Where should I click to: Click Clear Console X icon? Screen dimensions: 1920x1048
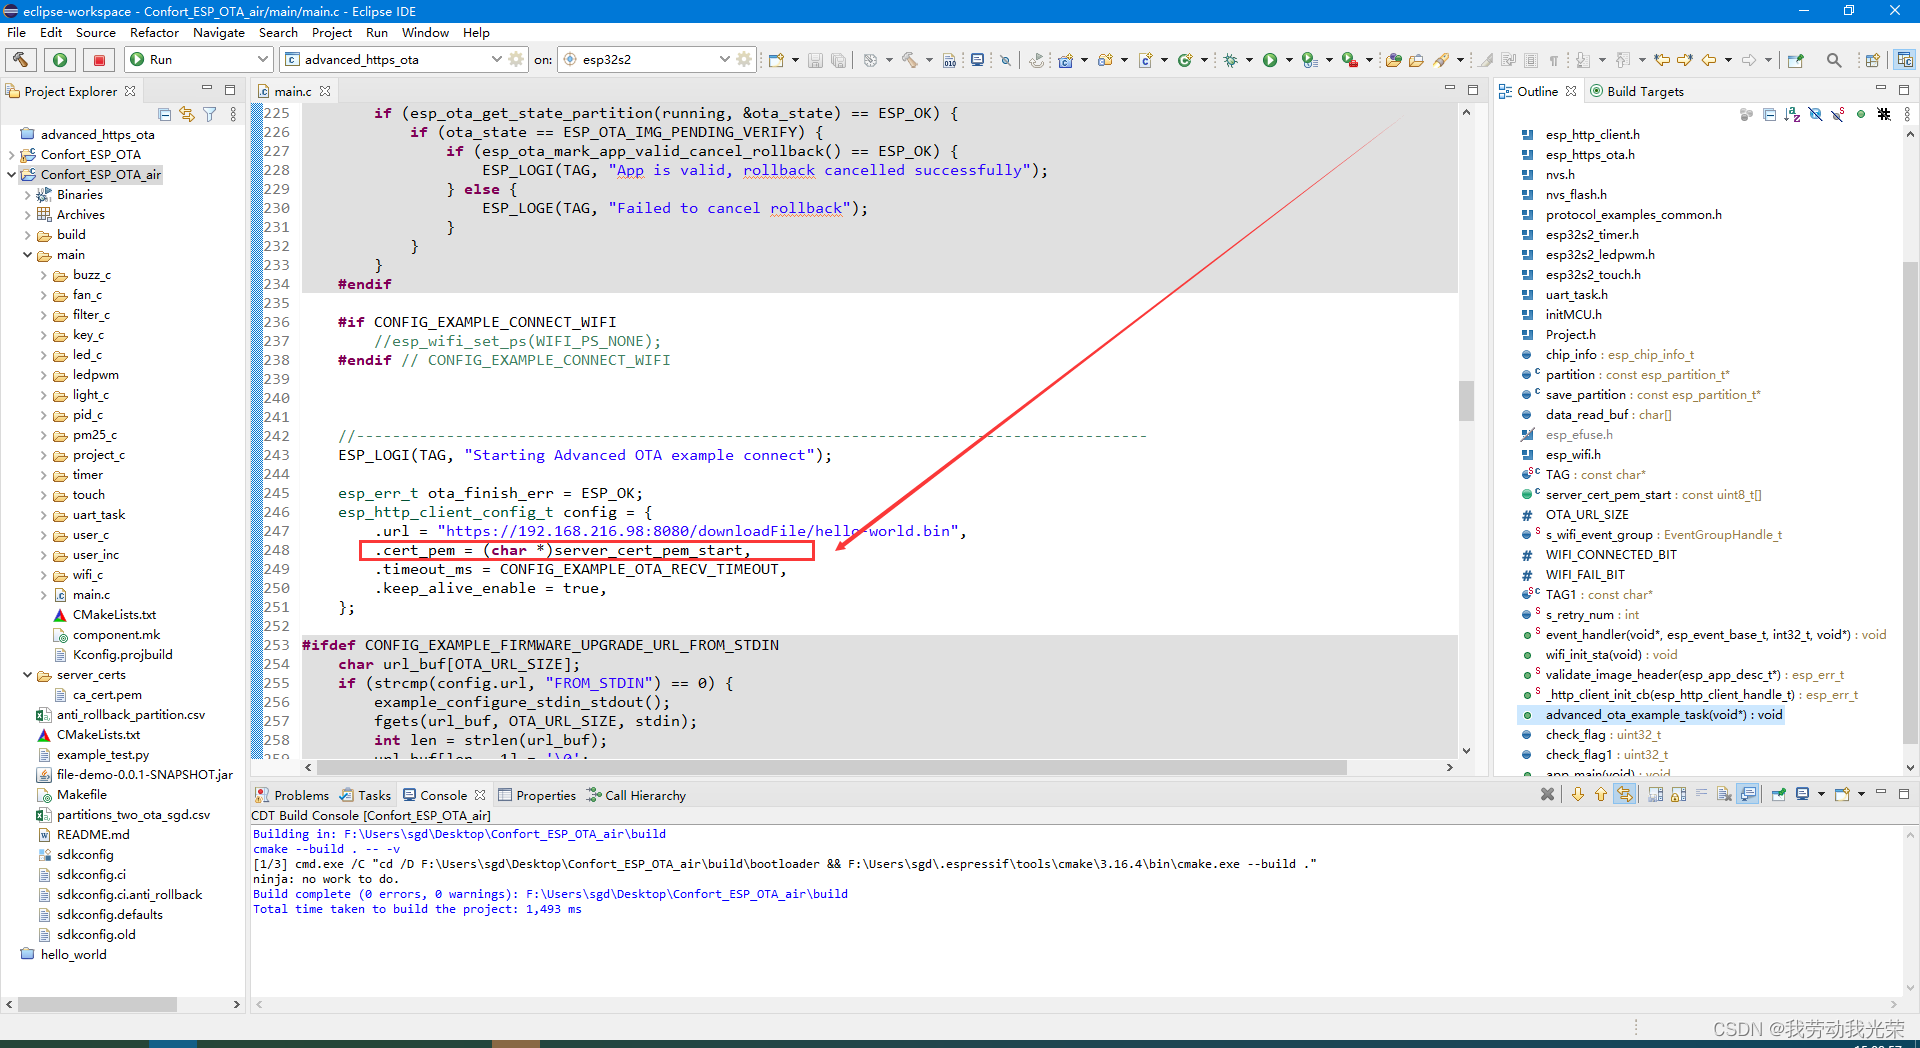pyautogui.click(x=1547, y=794)
